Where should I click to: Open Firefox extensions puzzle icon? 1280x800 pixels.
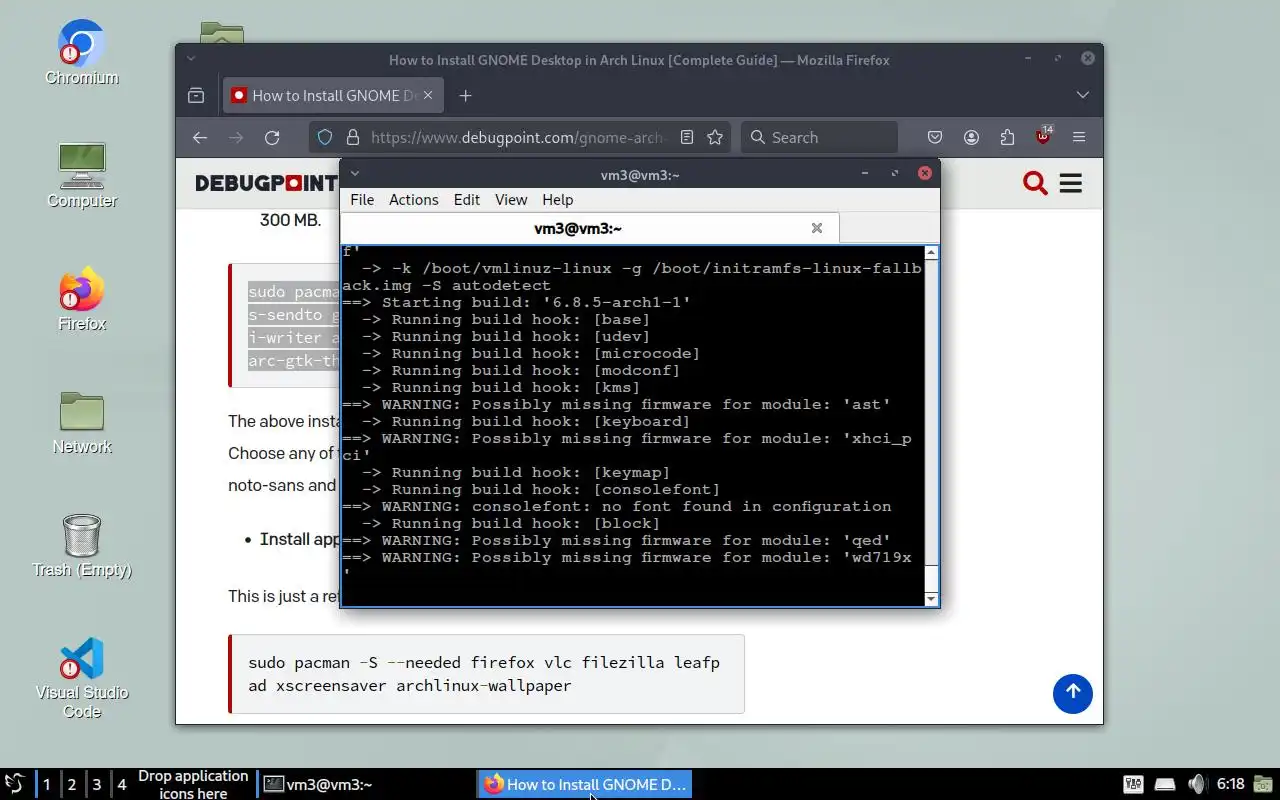click(x=1007, y=137)
